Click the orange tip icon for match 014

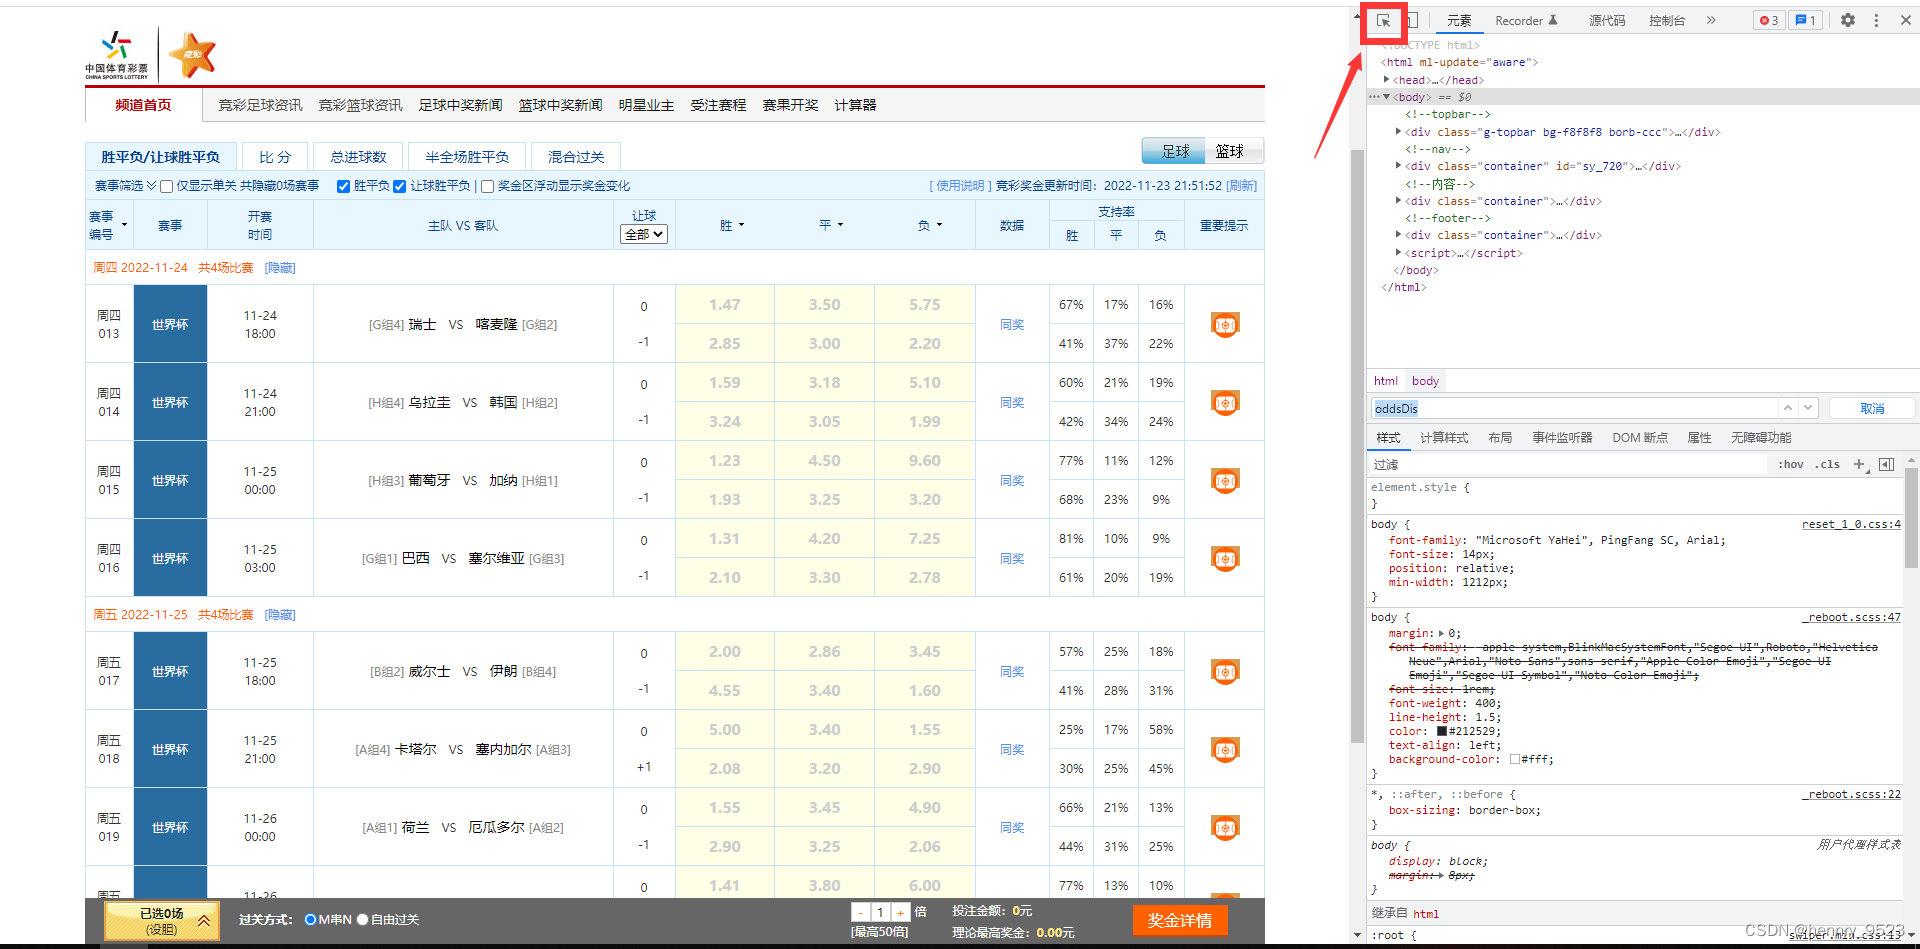(x=1225, y=402)
